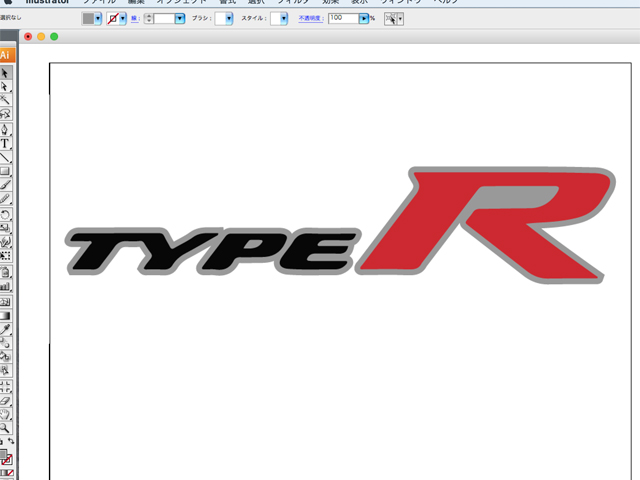Select the Scale tool

5,228
